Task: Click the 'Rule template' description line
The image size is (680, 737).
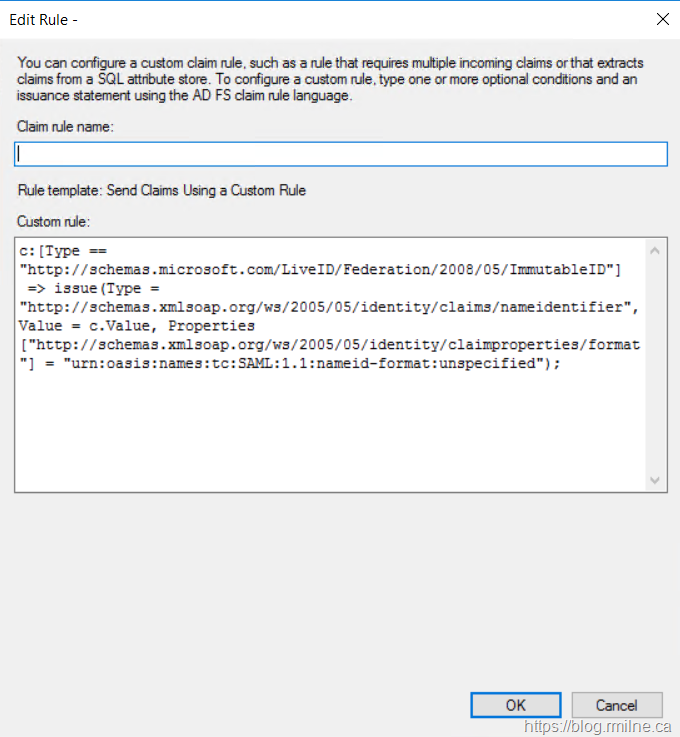Action: [x=162, y=190]
